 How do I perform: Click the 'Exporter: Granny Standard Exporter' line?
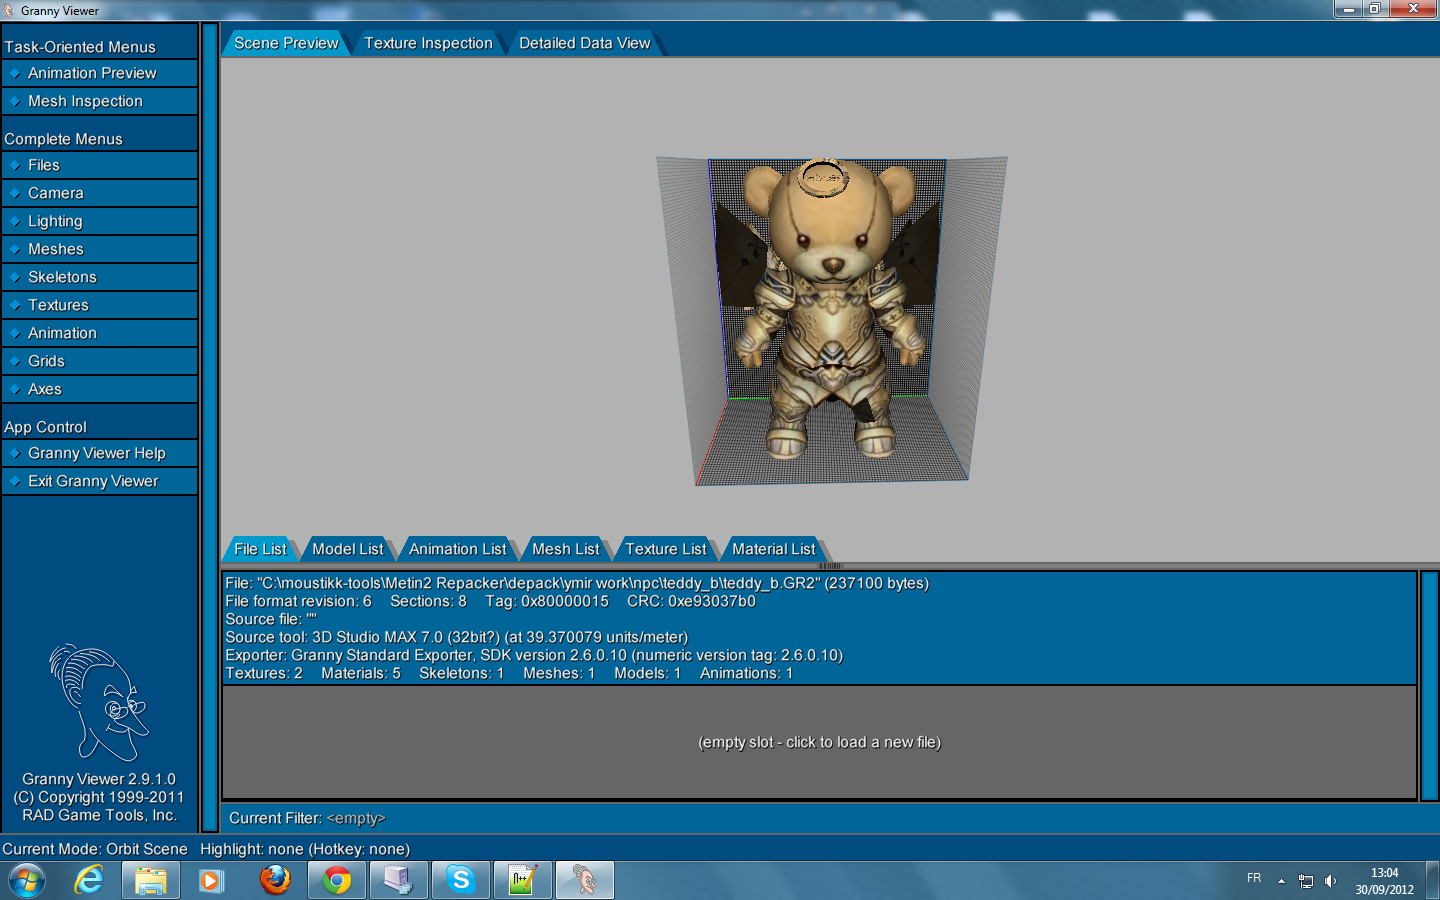(534, 655)
